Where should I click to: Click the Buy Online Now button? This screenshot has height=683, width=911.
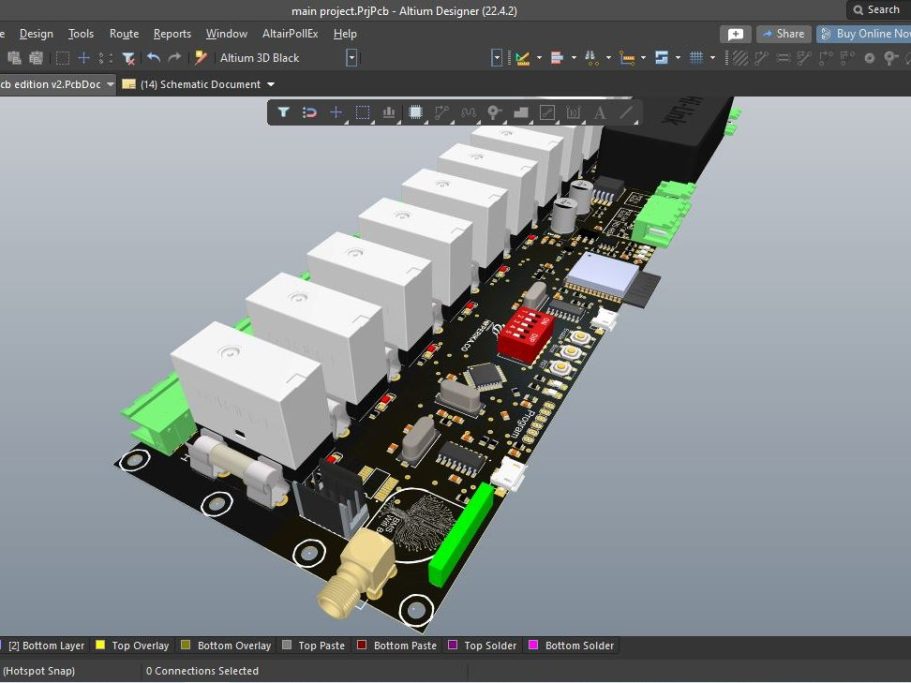coord(864,34)
